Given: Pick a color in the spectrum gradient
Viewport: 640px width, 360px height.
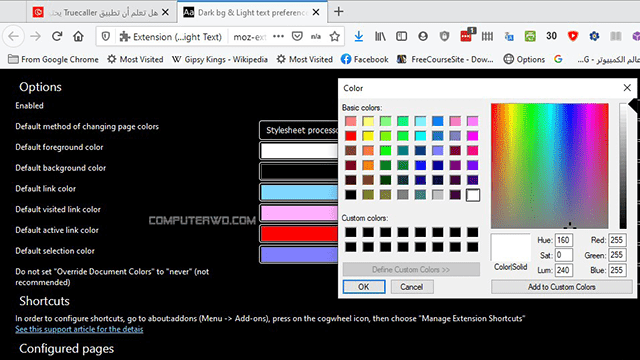Looking at the screenshot, I should pyautogui.click(x=549, y=165).
